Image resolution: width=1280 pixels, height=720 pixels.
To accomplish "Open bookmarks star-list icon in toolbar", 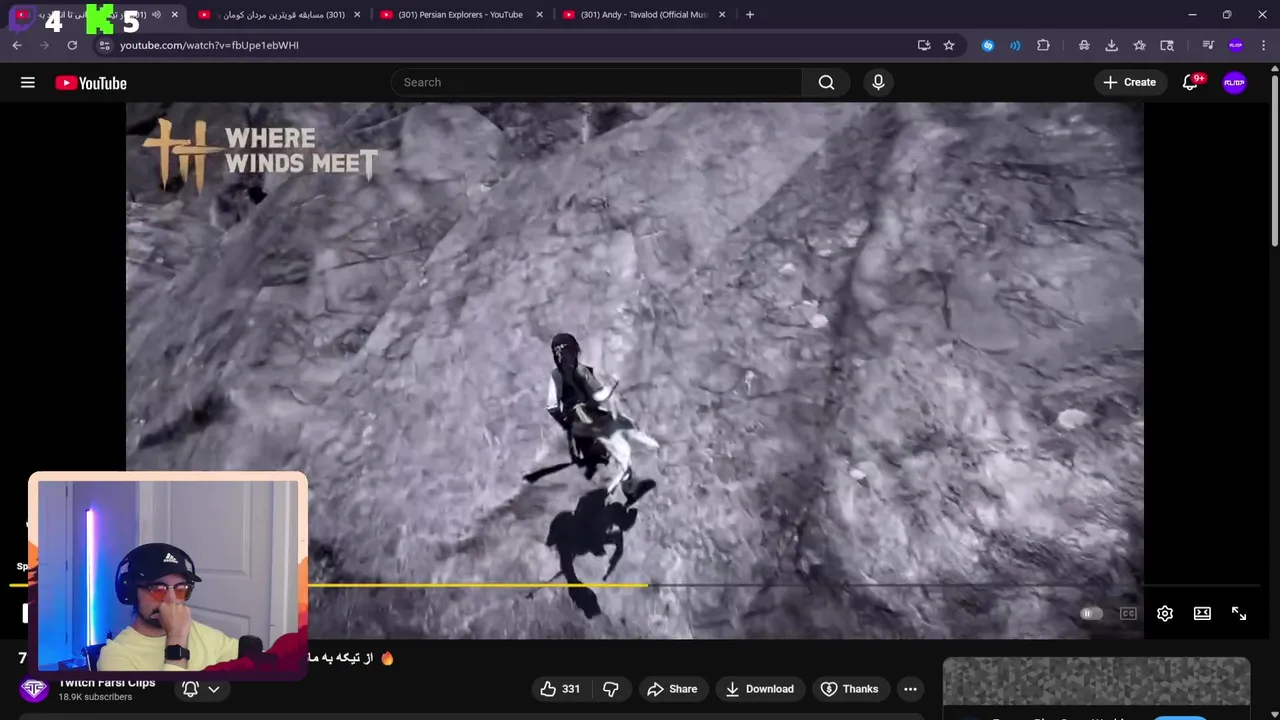I will 1139,45.
